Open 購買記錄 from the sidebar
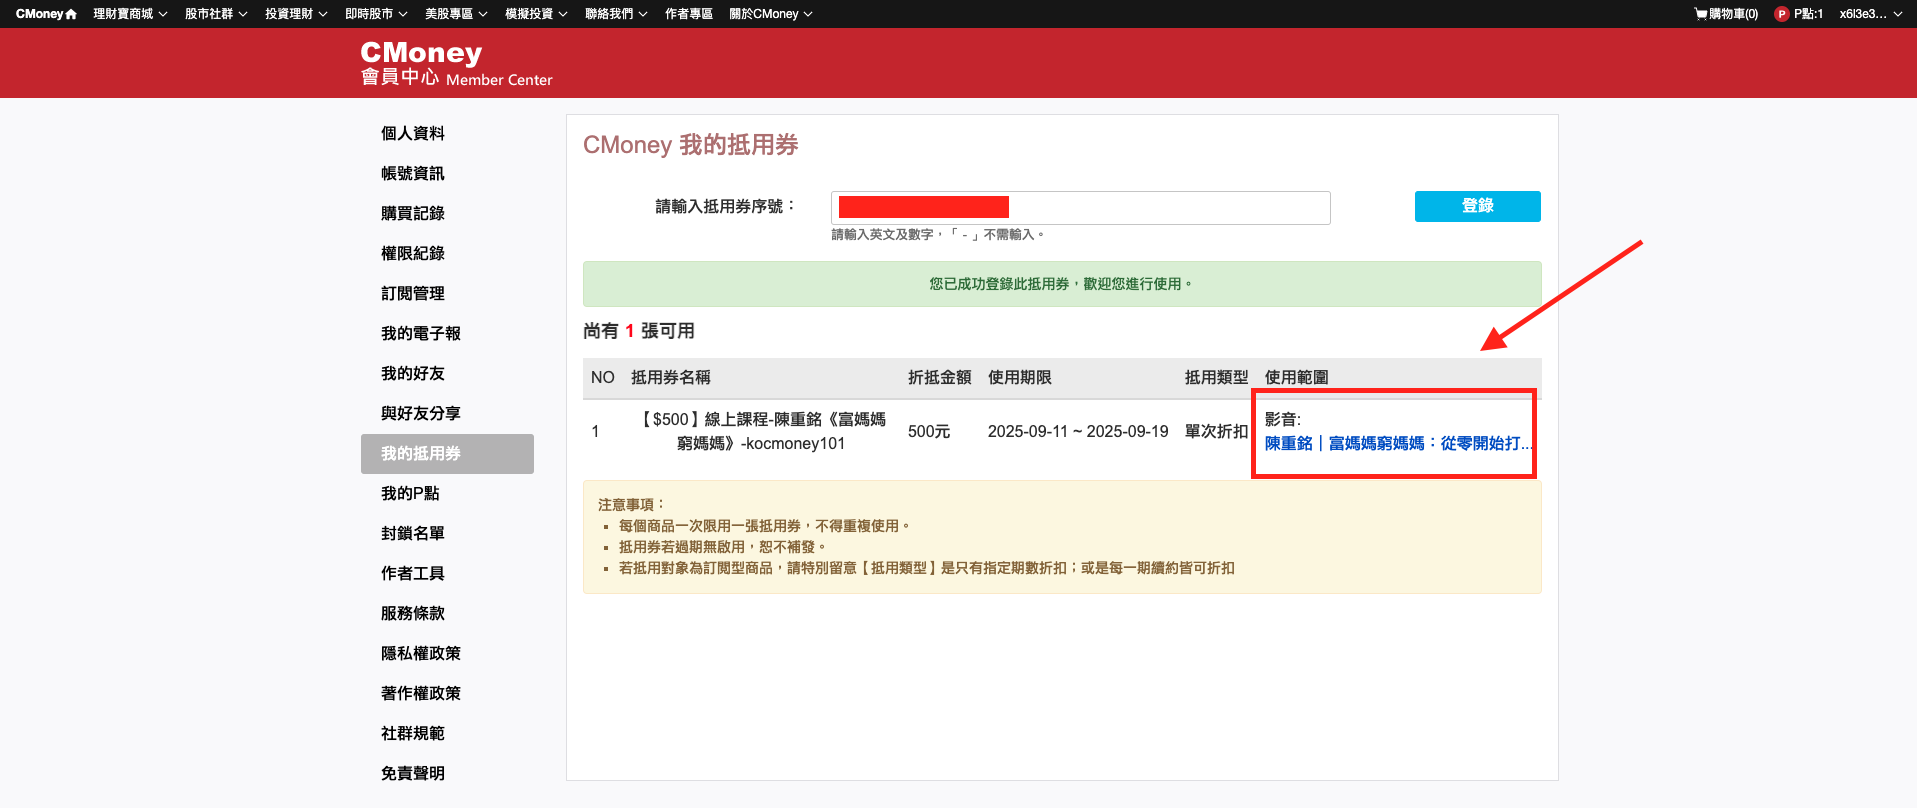This screenshot has width=1917, height=808. coord(413,213)
